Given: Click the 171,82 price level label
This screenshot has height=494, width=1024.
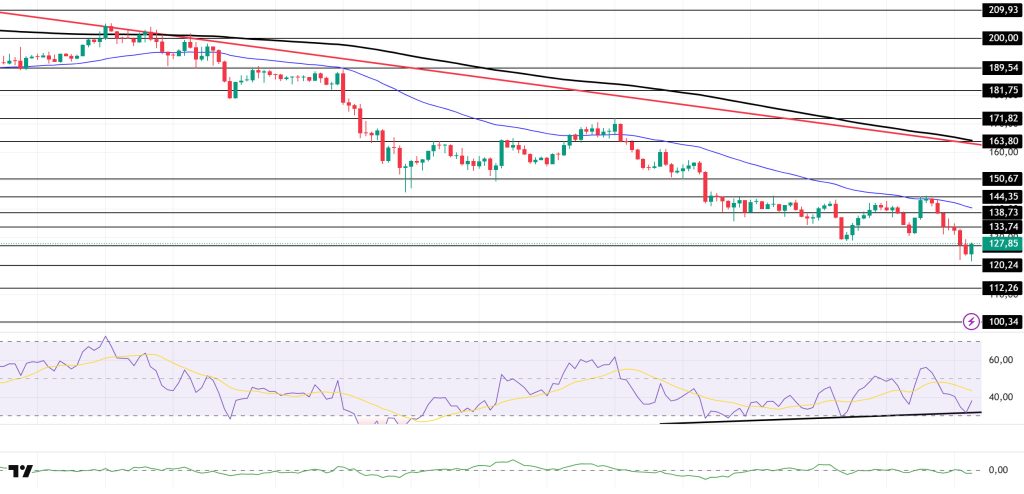Looking at the screenshot, I should pos(1001,118).
